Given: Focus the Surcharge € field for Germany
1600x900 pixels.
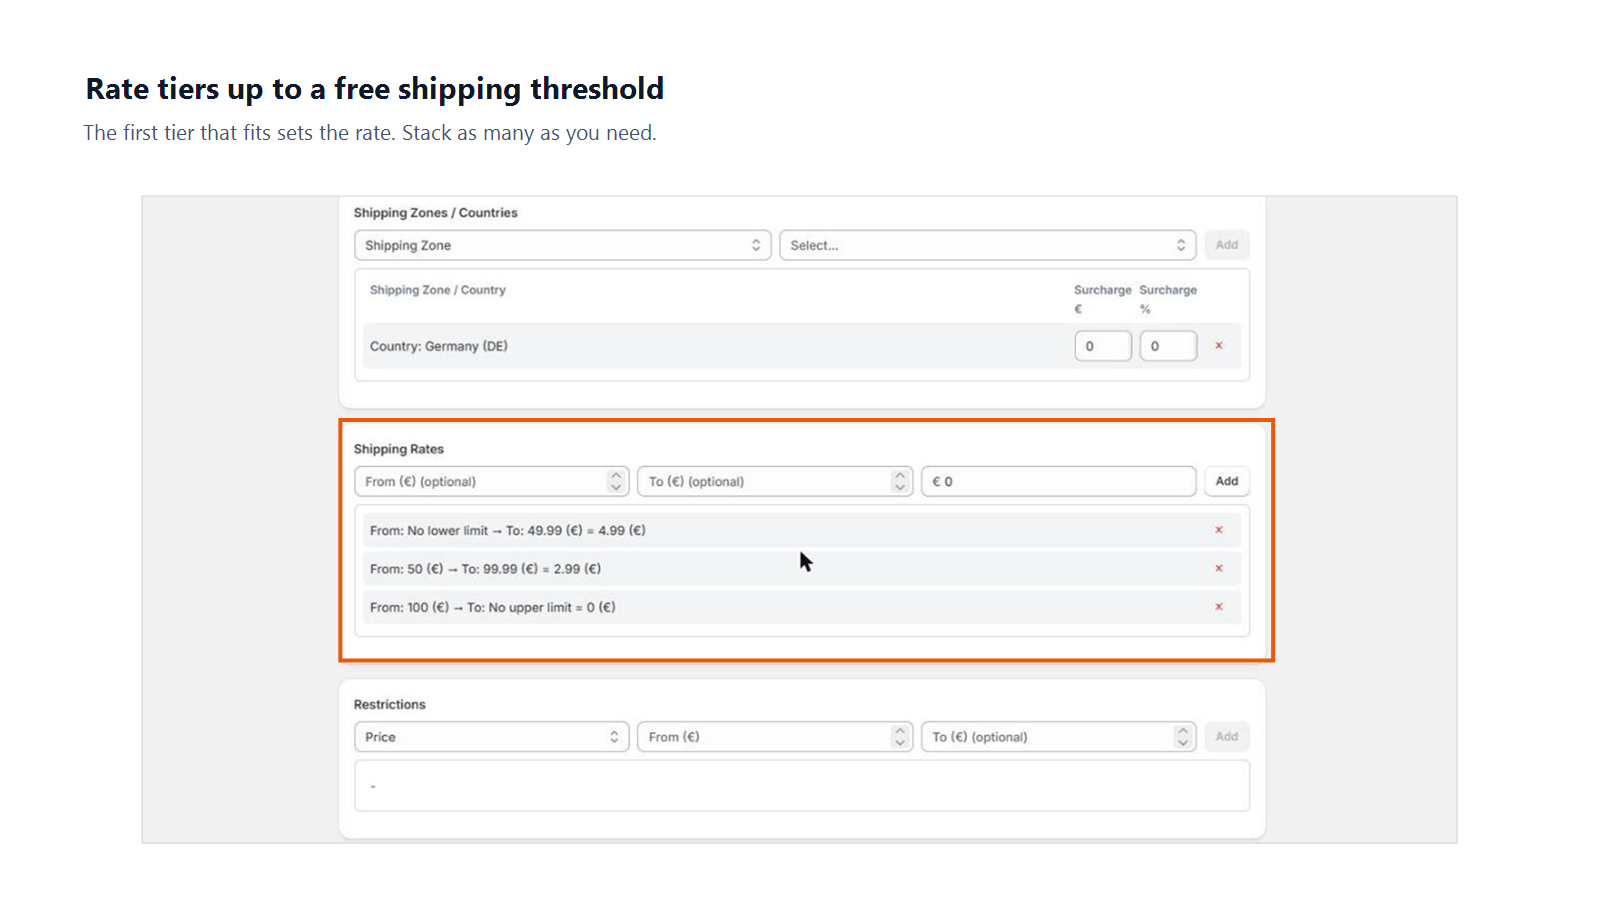Looking at the screenshot, I should pyautogui.click(x=1103, y=346).
